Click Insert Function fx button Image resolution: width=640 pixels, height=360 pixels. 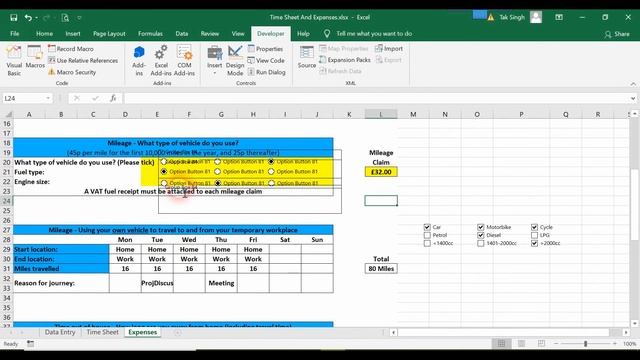[113, 98]
